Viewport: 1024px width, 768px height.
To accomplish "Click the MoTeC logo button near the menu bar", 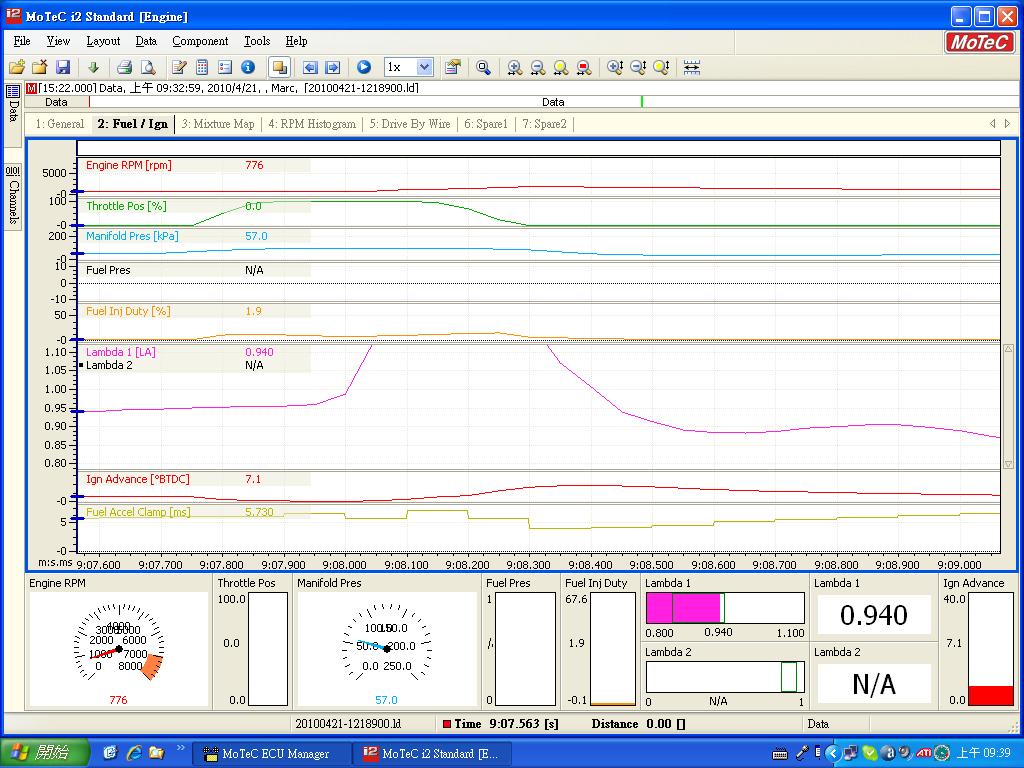I will [x=980, y=42].
